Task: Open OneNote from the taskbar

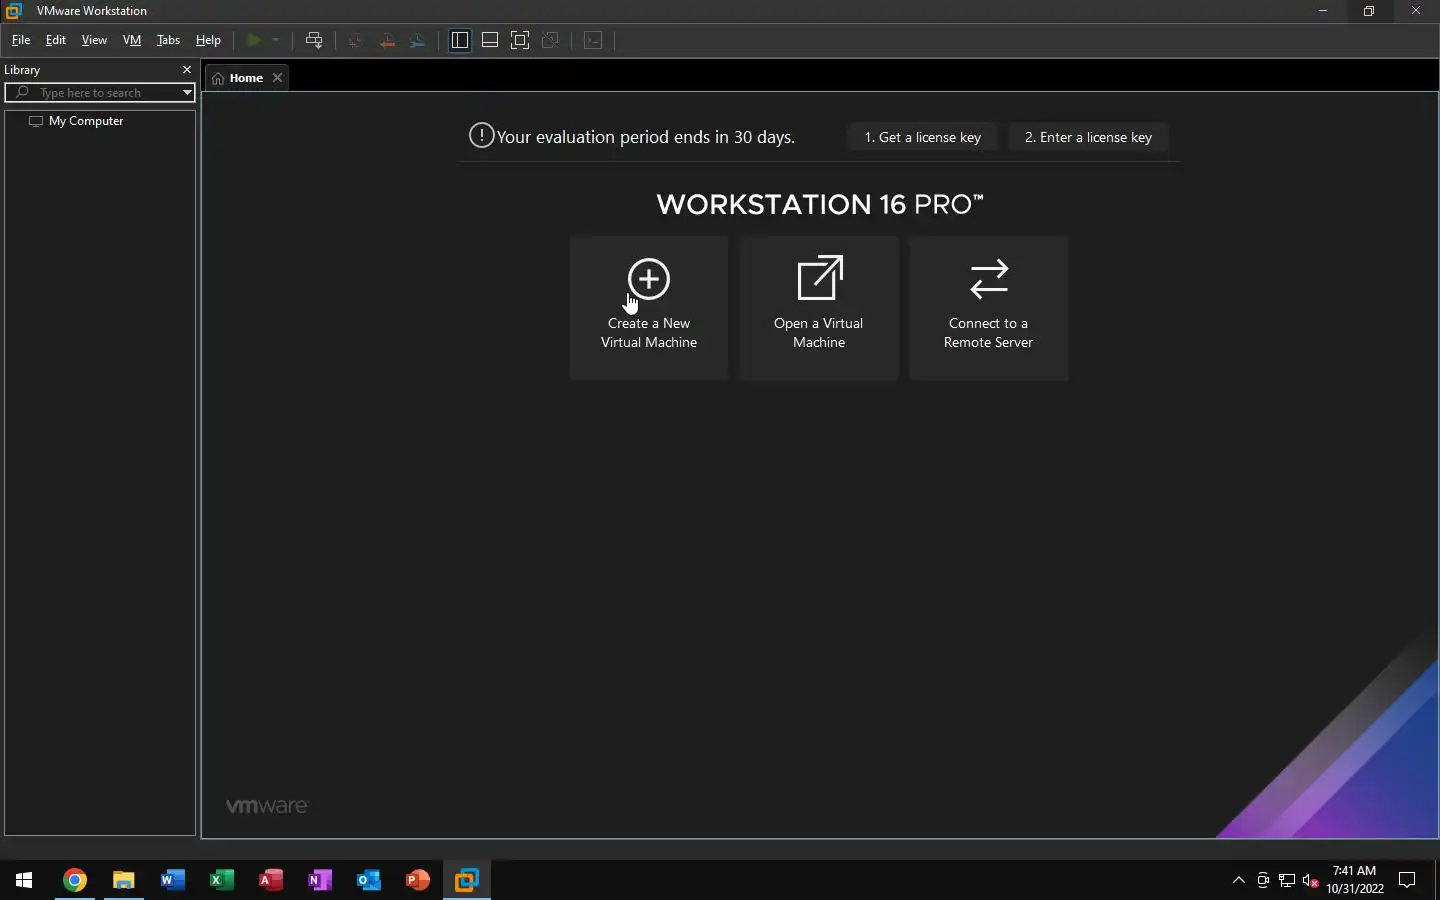Action: pyautogui.click(x=319, y=880)
